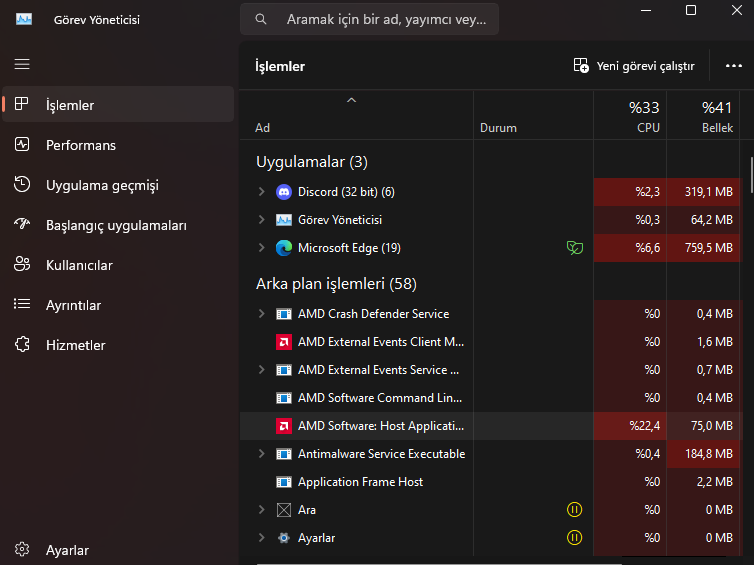Click the run new task icon
Screen dimensions: 754x565
coord(581,66)
